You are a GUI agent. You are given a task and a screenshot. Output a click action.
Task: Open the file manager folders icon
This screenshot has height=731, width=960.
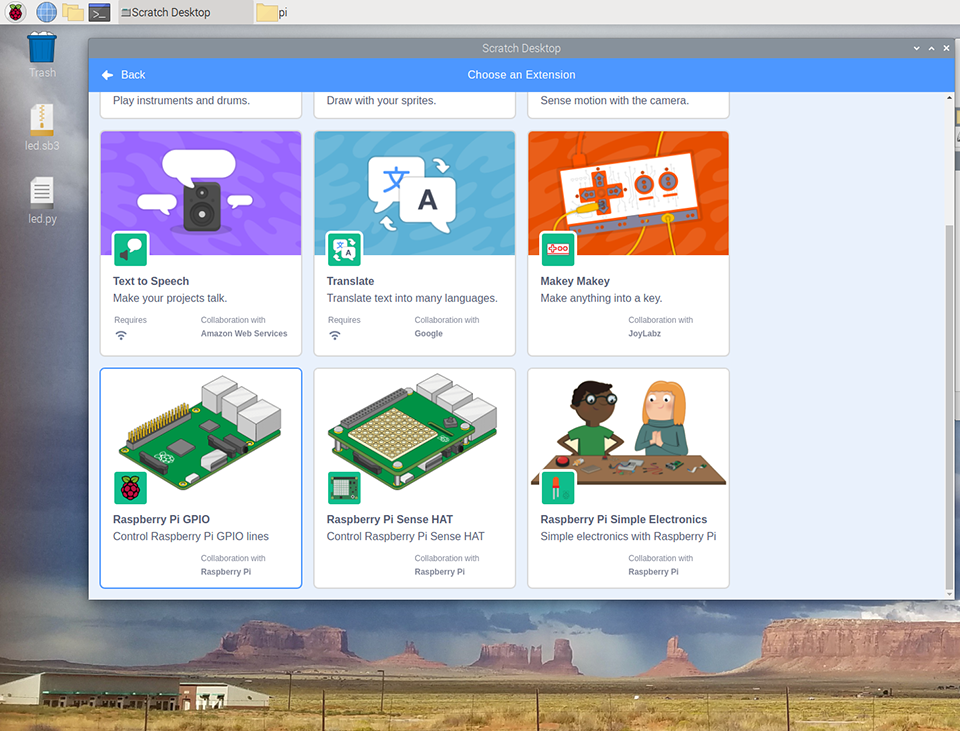pos(73,12)
